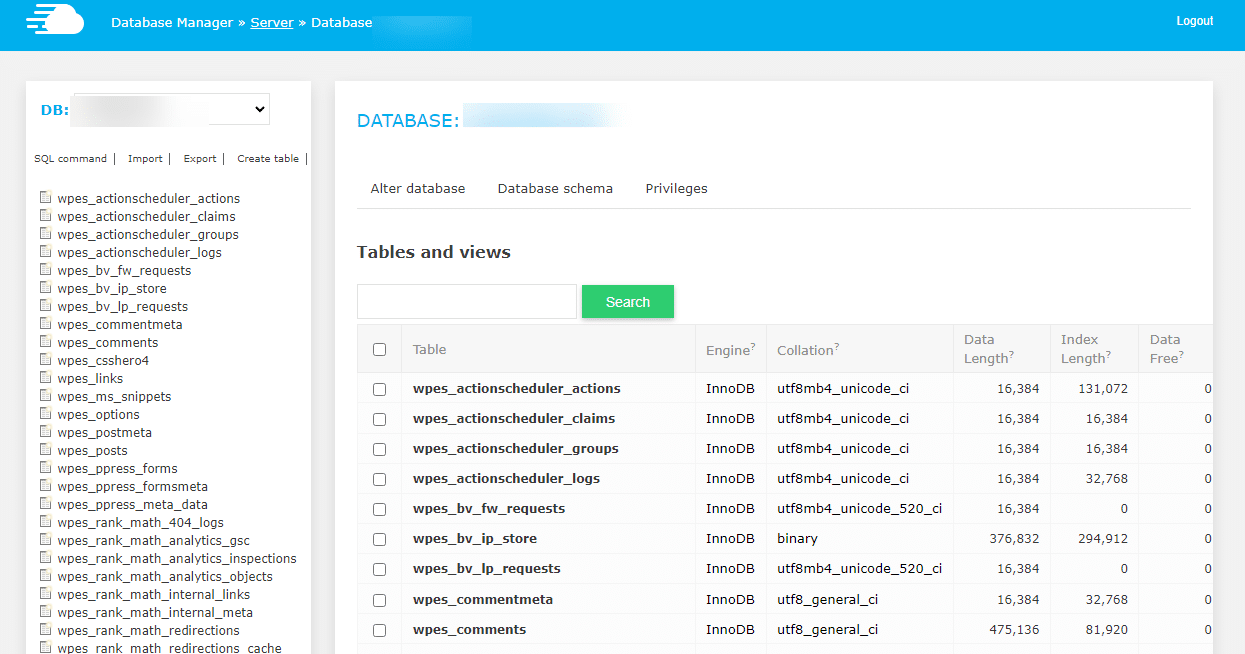
Task: Click table icon beside wpes_posts in sidebar
Action: tap(45, 450)
